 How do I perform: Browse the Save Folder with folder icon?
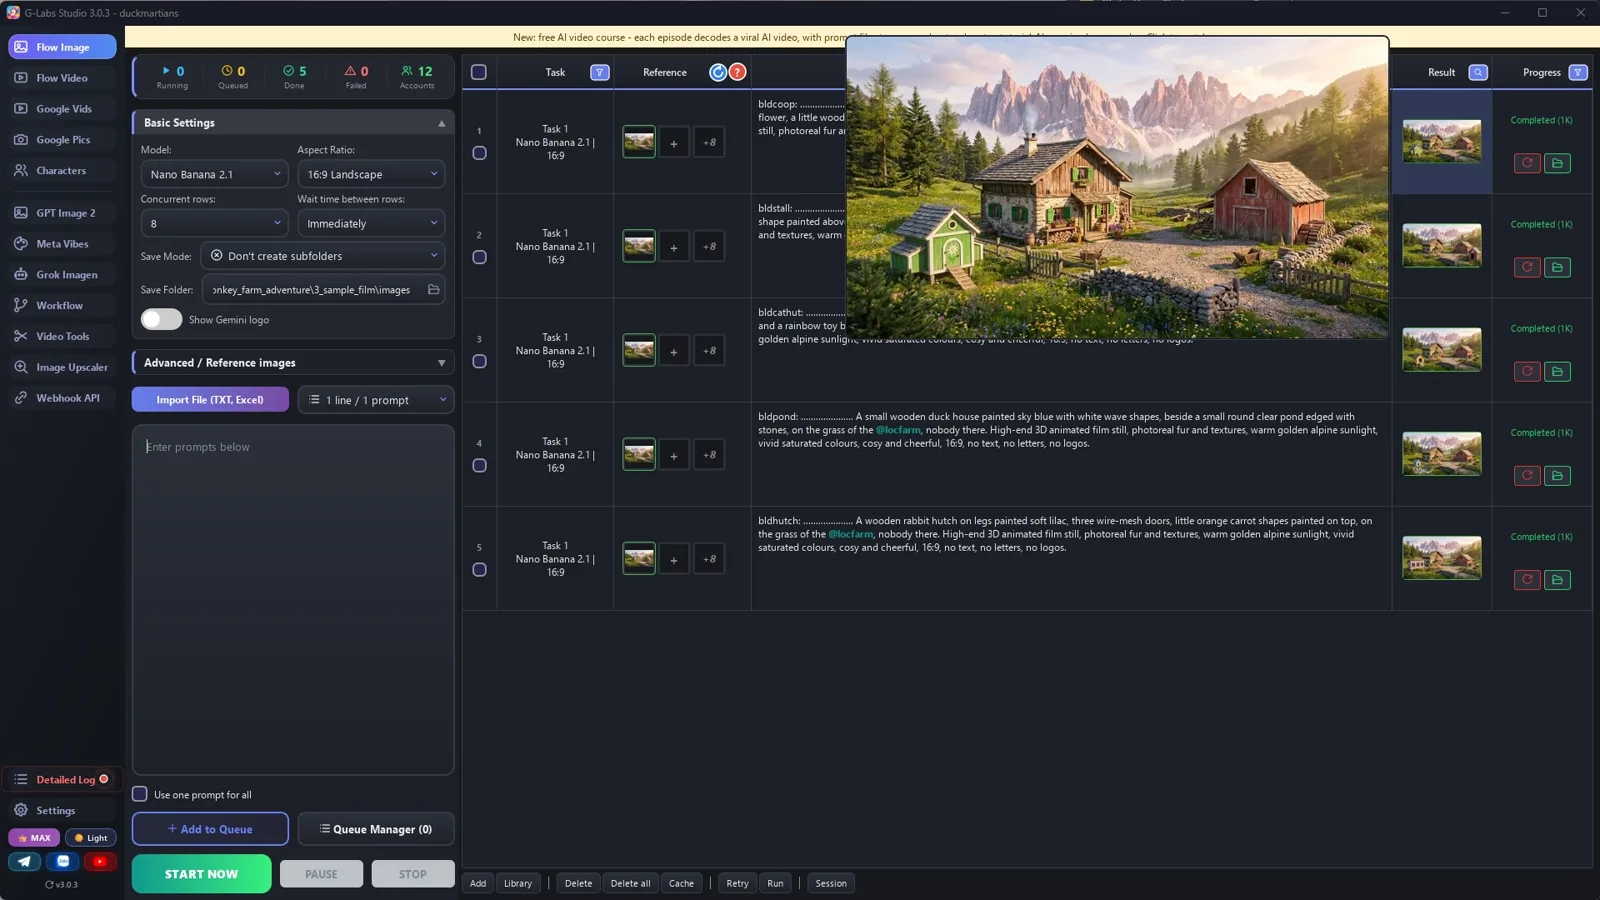pos(433,290)
